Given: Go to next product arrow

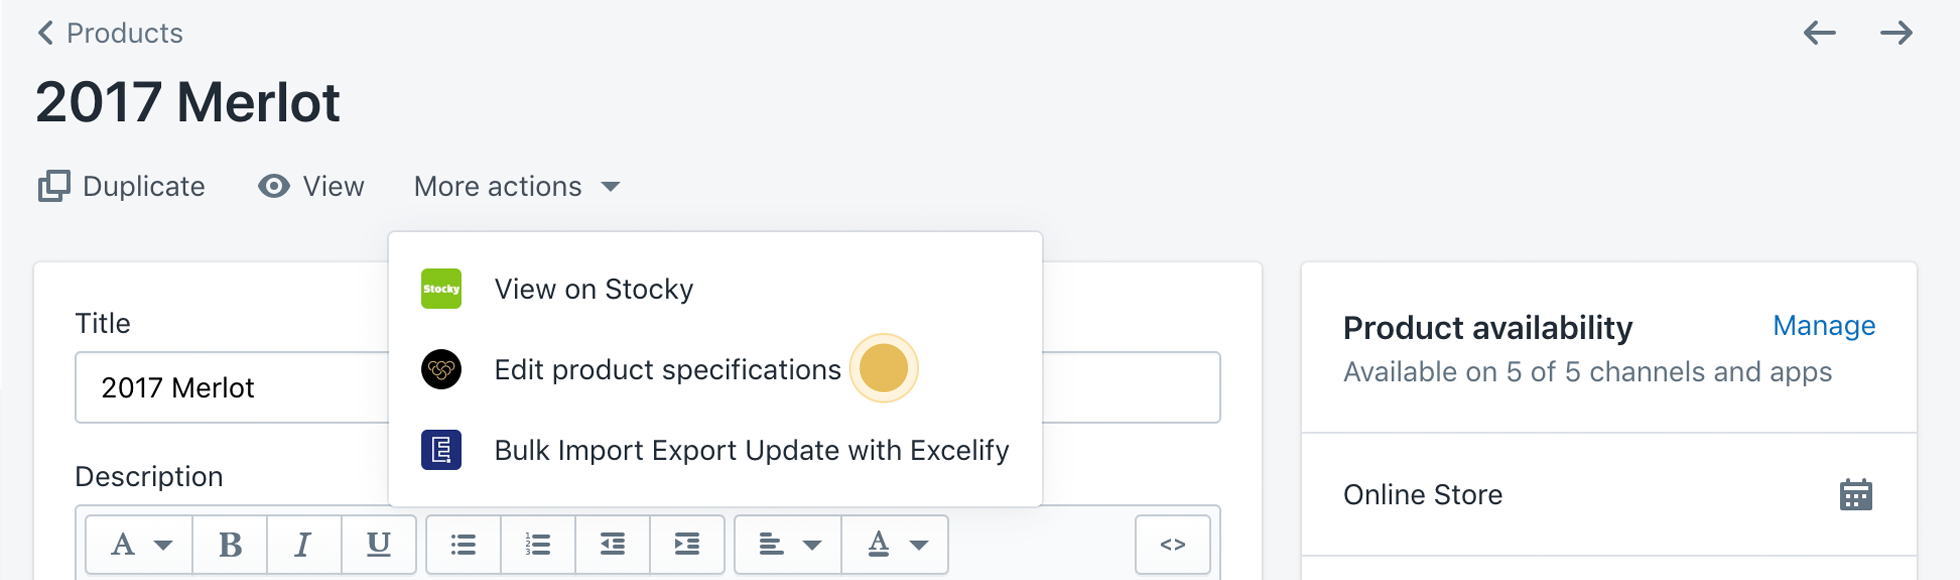Looking at the screenshot, I should [1896, 33].
